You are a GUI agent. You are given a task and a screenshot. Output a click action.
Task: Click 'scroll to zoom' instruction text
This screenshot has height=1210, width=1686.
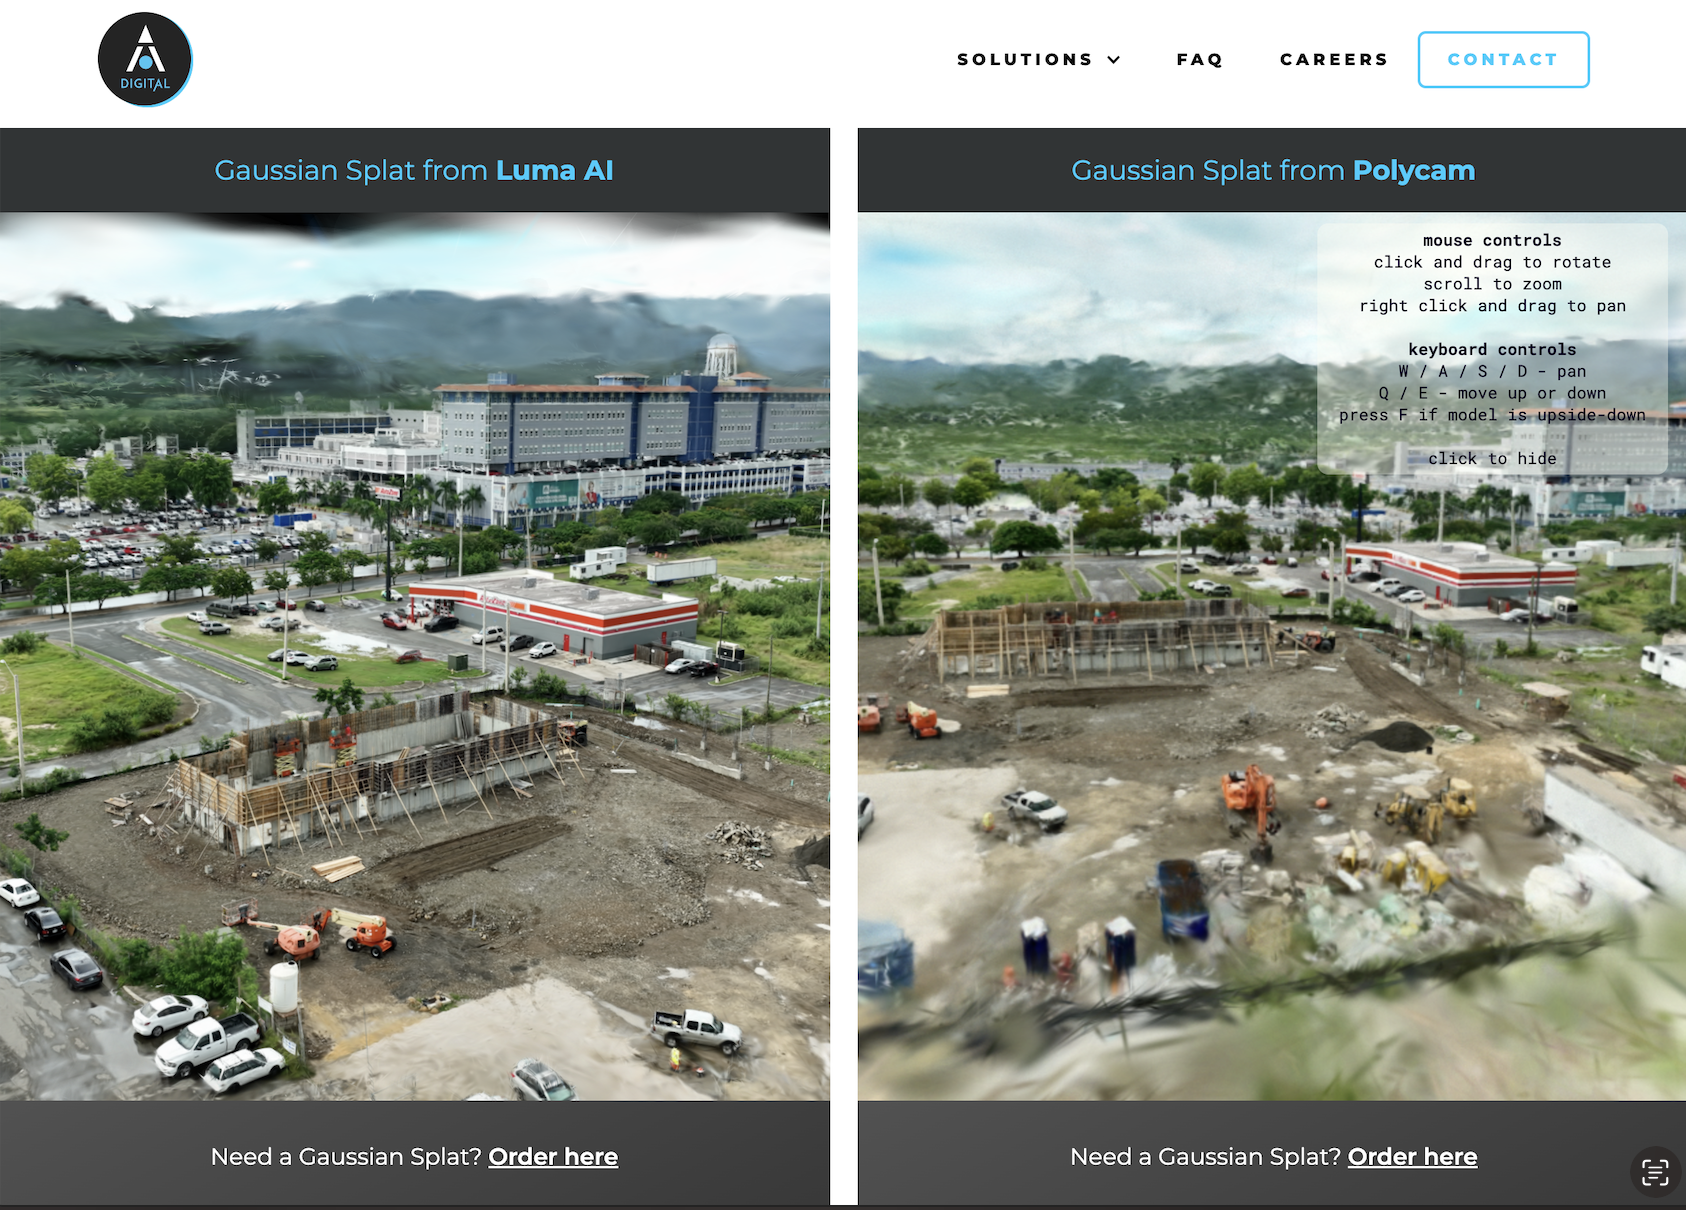point(1492,284)
